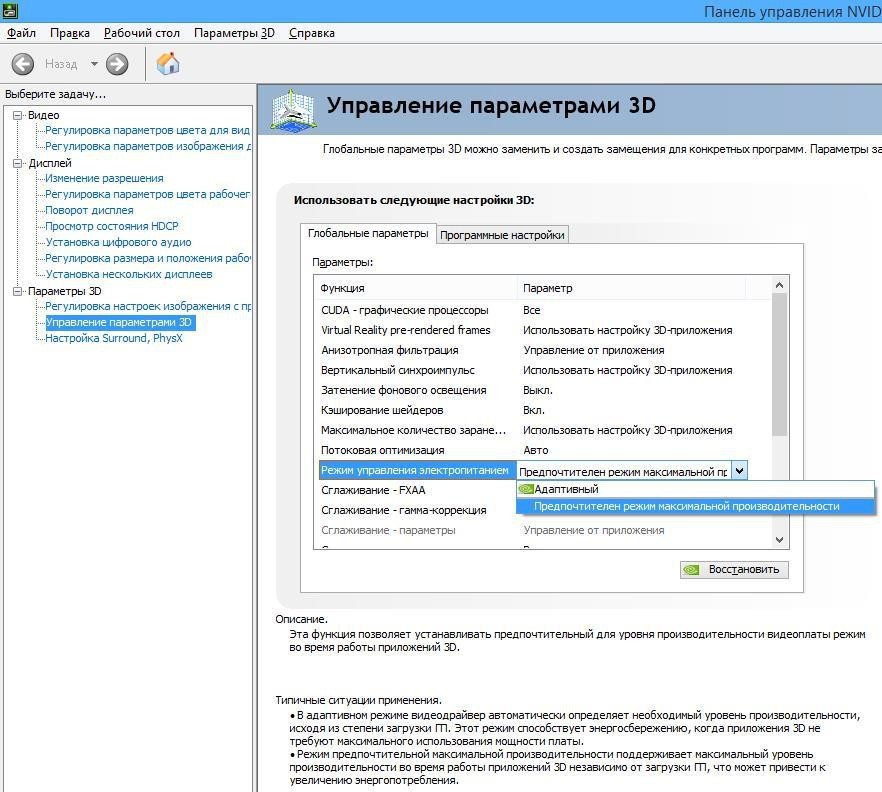The width and height of the screenshot is (882, 792).
Task: Open the Рабочий стол menu
Action: point(142,33)
